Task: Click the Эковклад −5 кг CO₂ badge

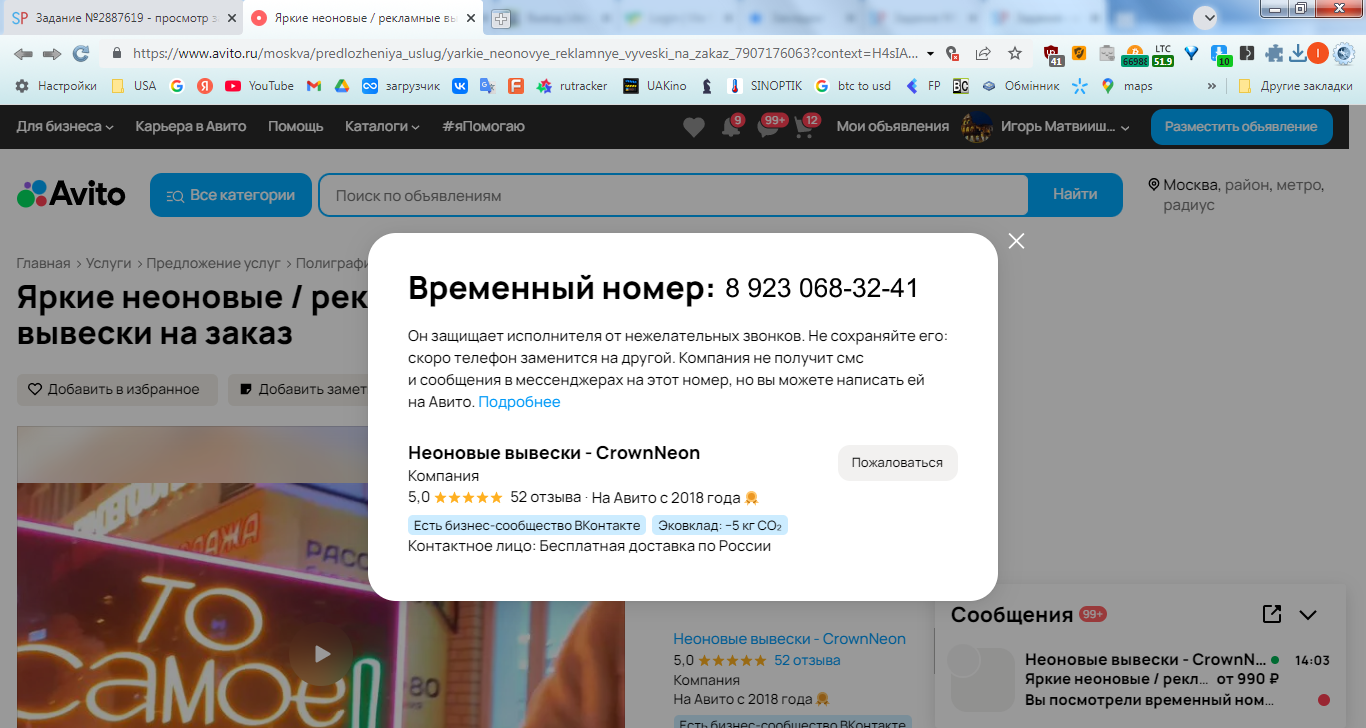Action: (x=719, y=525)
